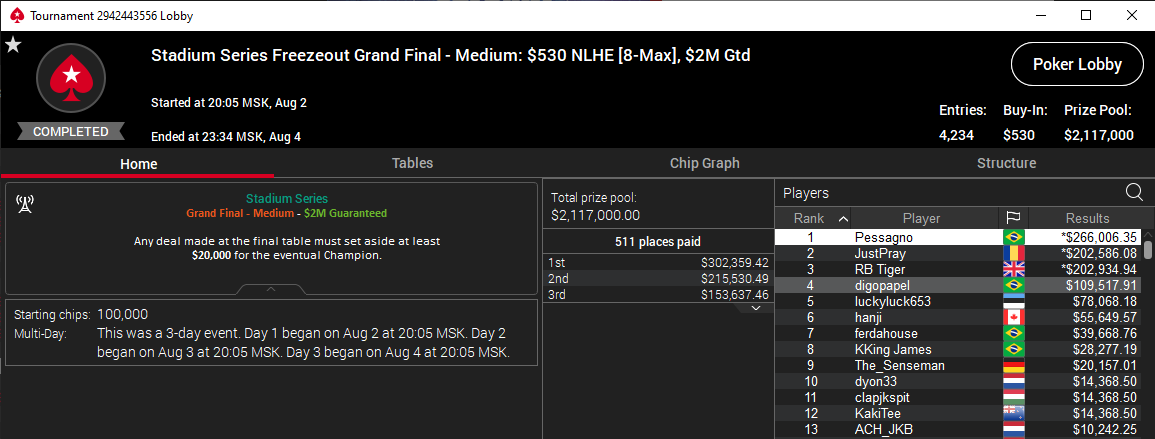Open player search magnifier icon
1155x439 pixels.
1134,193
